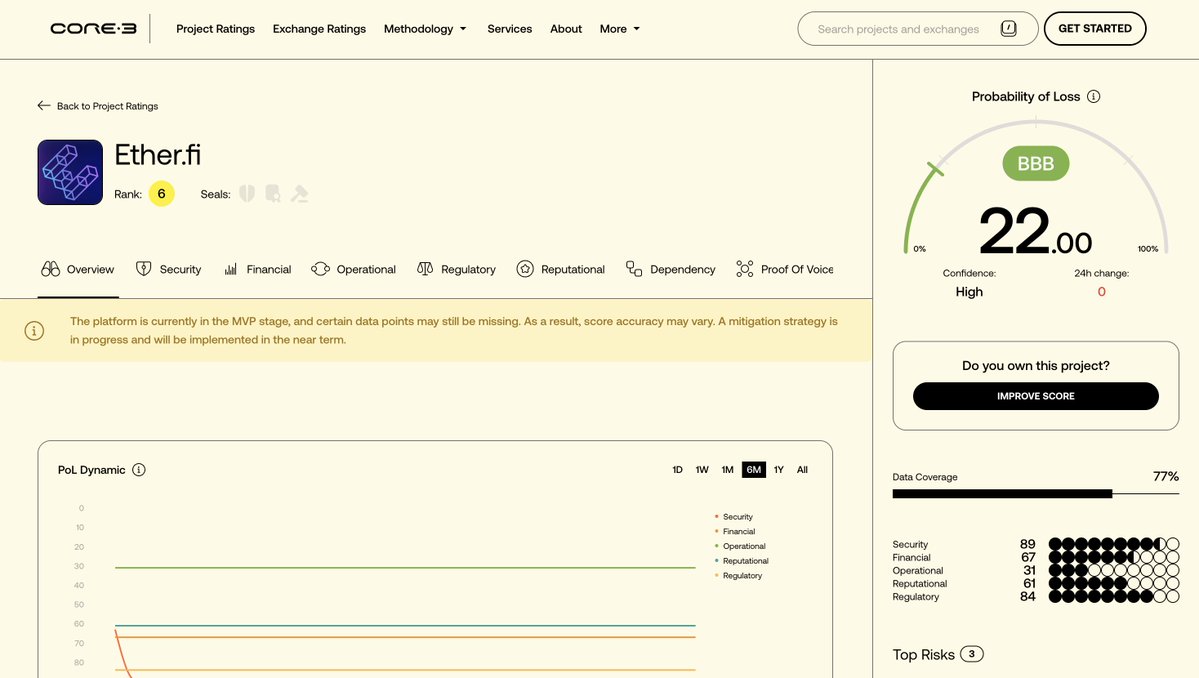Viewport: 1199px width, 678px height.
Task: Select the All chart range
Action: tap(802, 469)
